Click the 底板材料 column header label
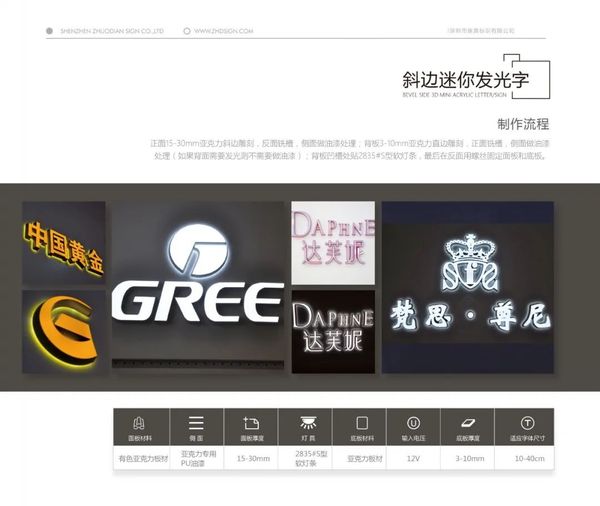This screenshot has width=600, height=506. click(x=362, y=438)
